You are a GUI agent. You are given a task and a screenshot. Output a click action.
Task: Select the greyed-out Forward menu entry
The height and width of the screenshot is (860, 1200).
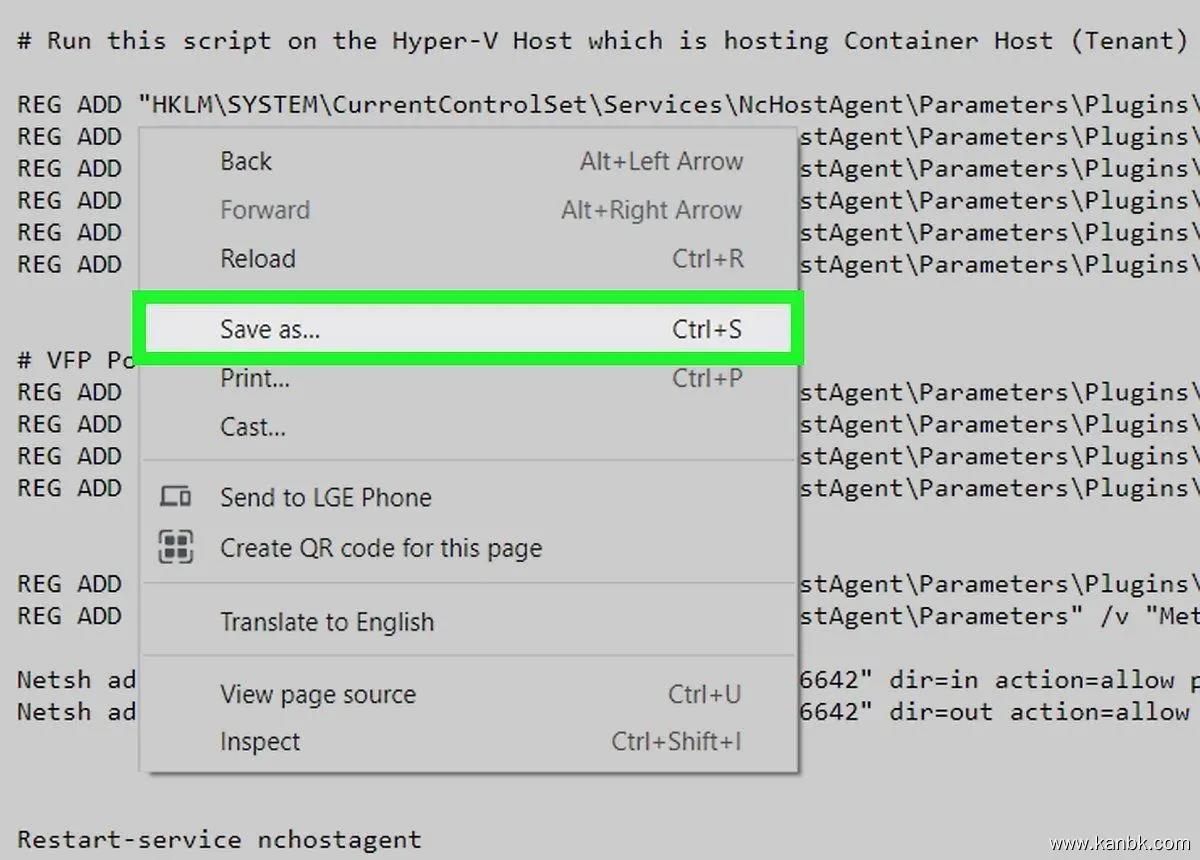pyautogui.click(x=265, y=210)
